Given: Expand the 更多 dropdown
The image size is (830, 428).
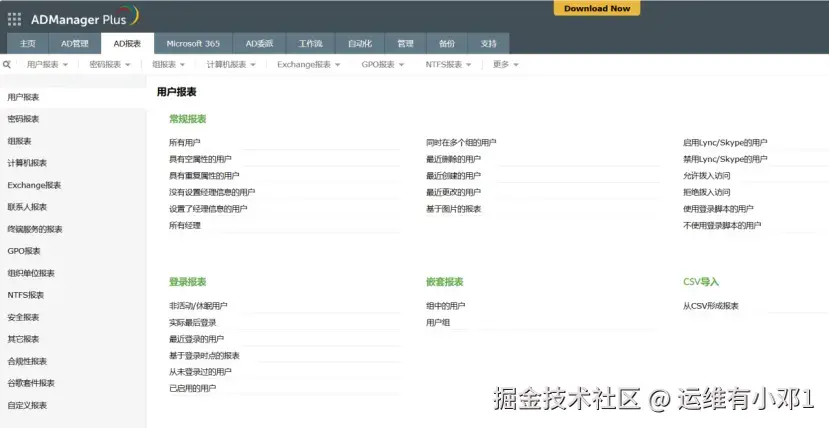Looking at the screenshot, I should point(506,65).
